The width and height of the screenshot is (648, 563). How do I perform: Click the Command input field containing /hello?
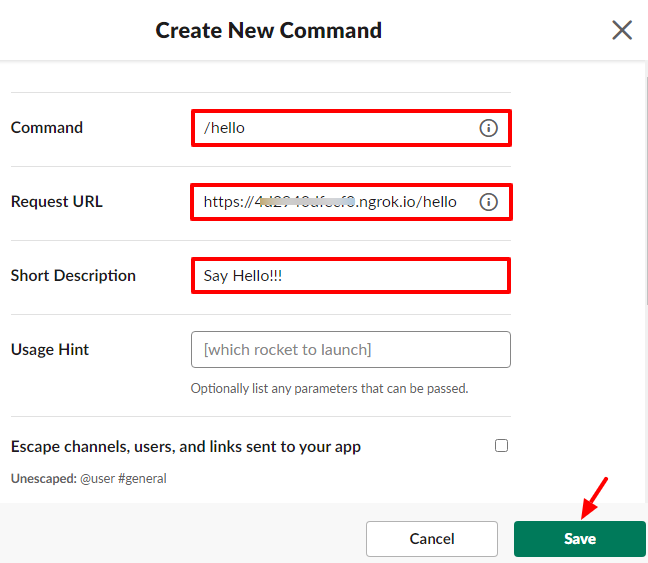[351, 128]
